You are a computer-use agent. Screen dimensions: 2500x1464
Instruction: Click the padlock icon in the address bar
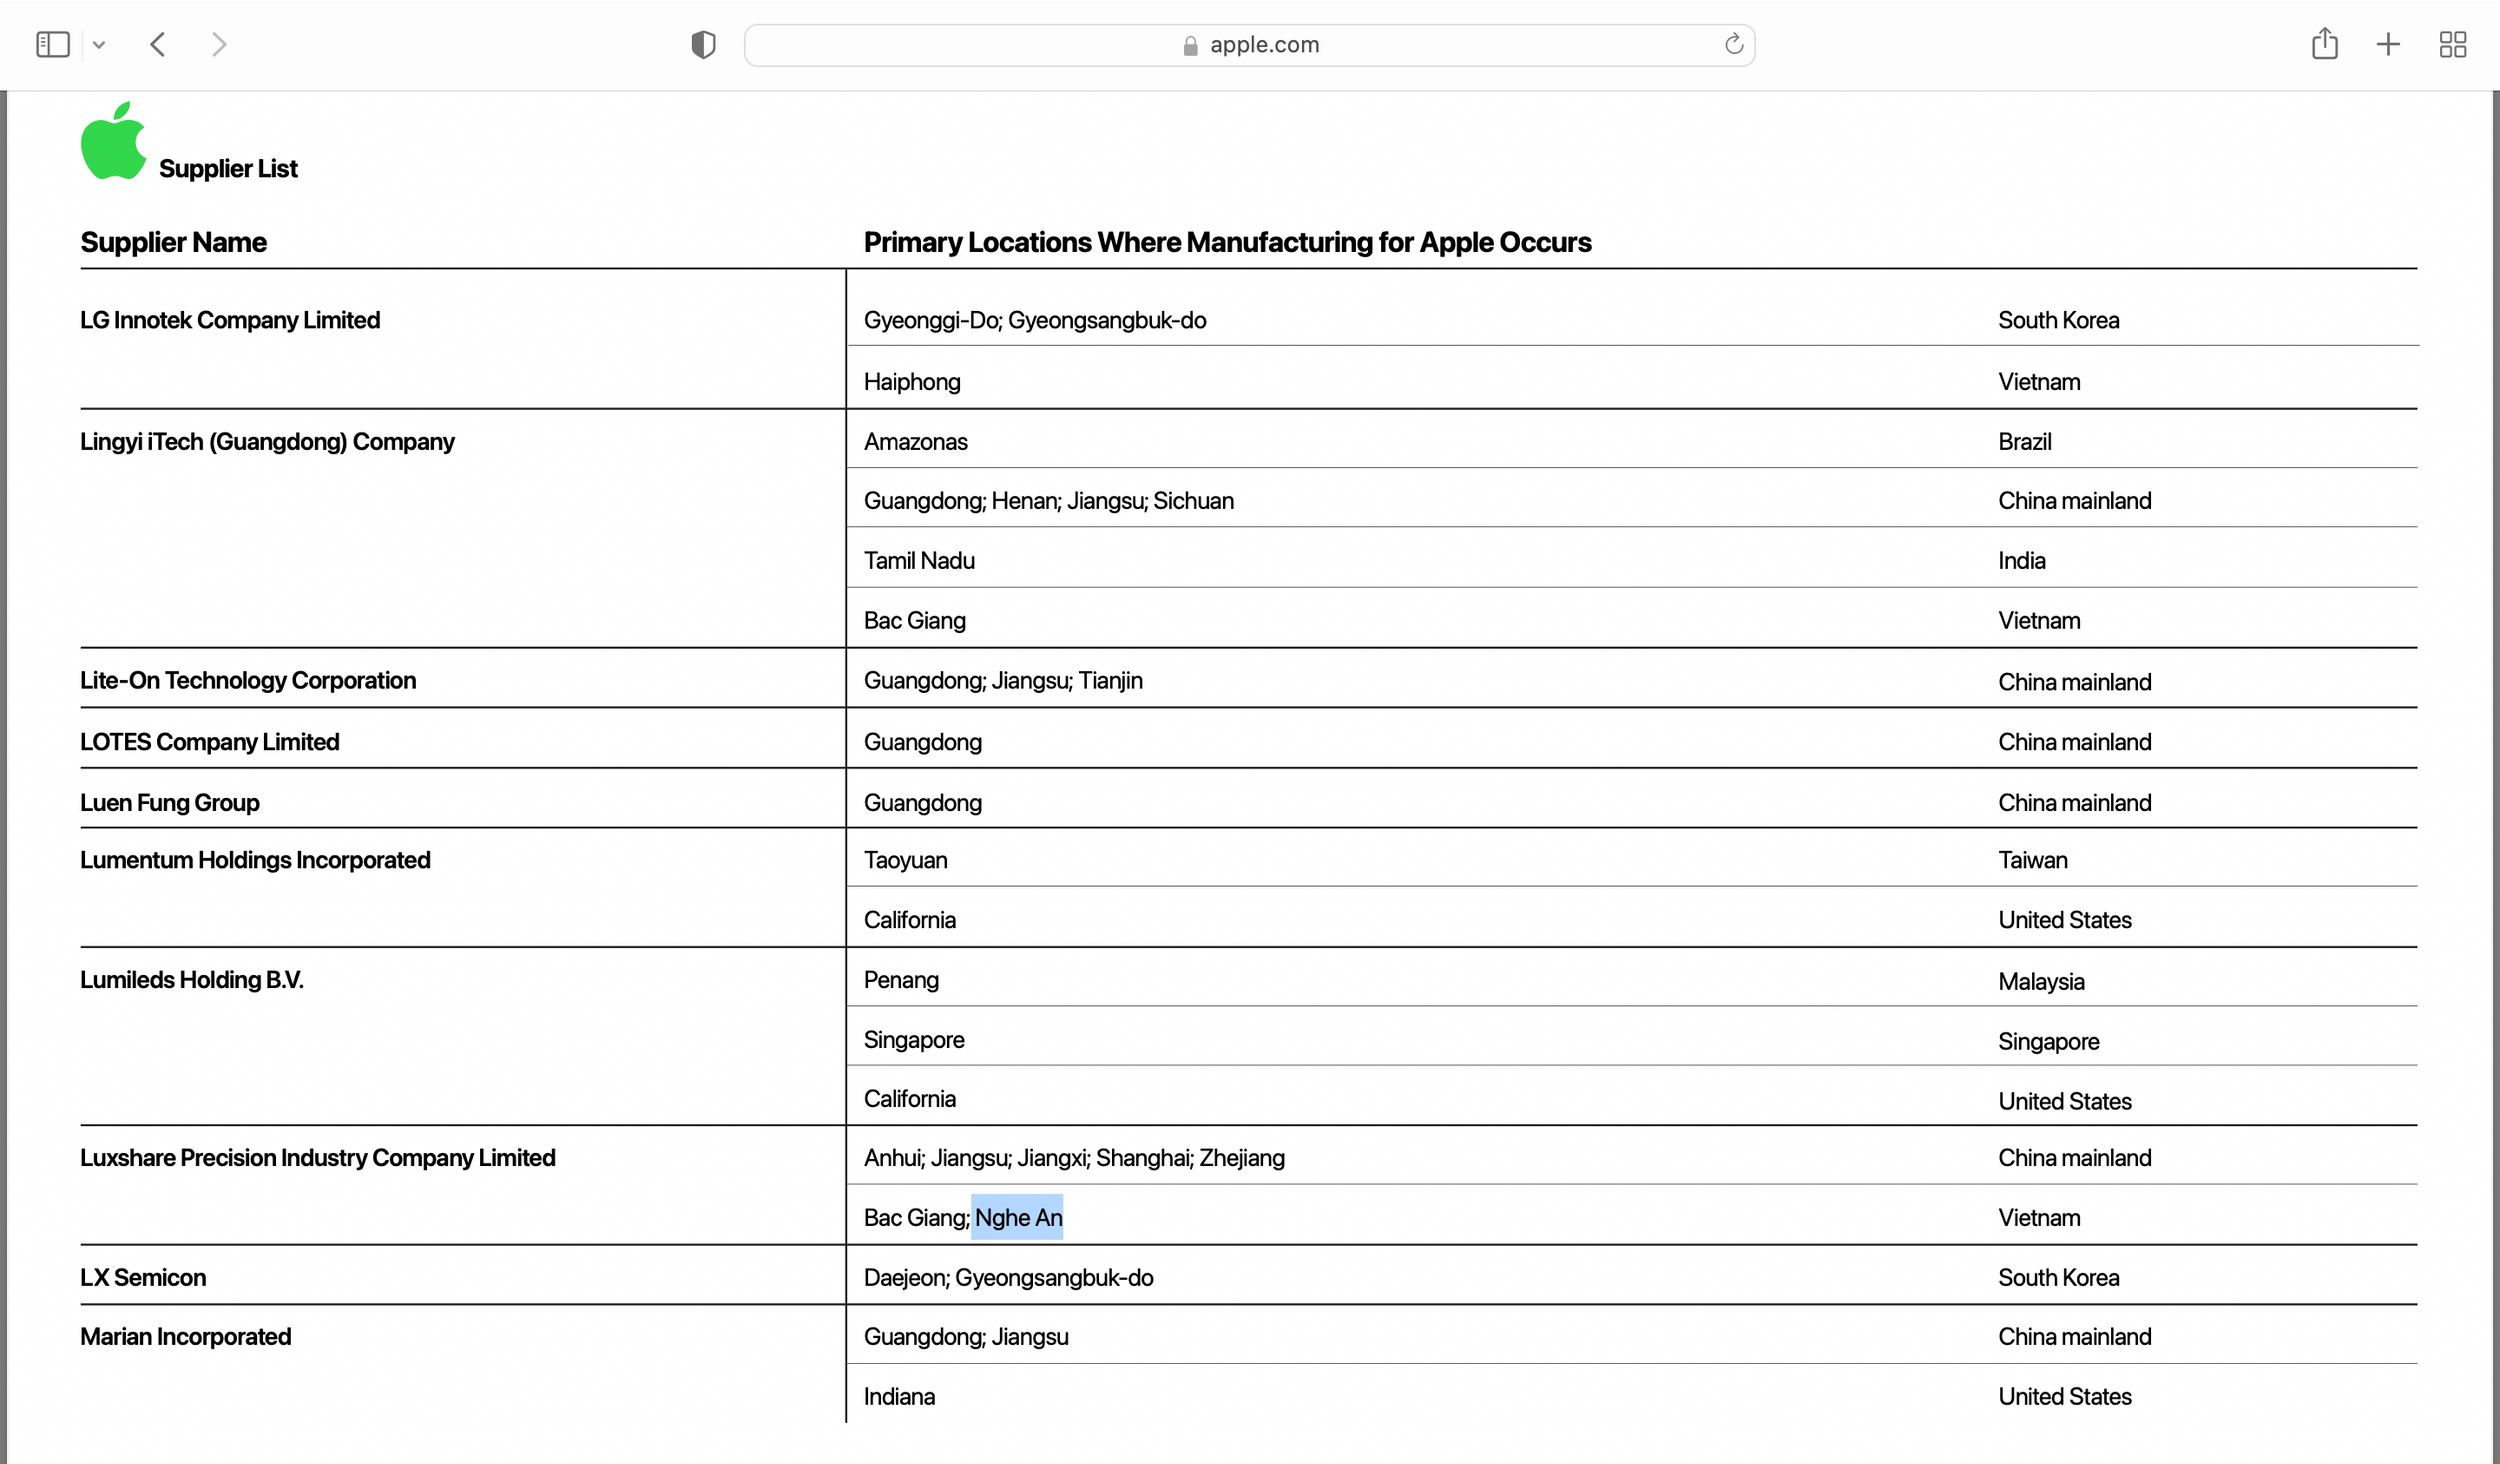coord(1190,44)
